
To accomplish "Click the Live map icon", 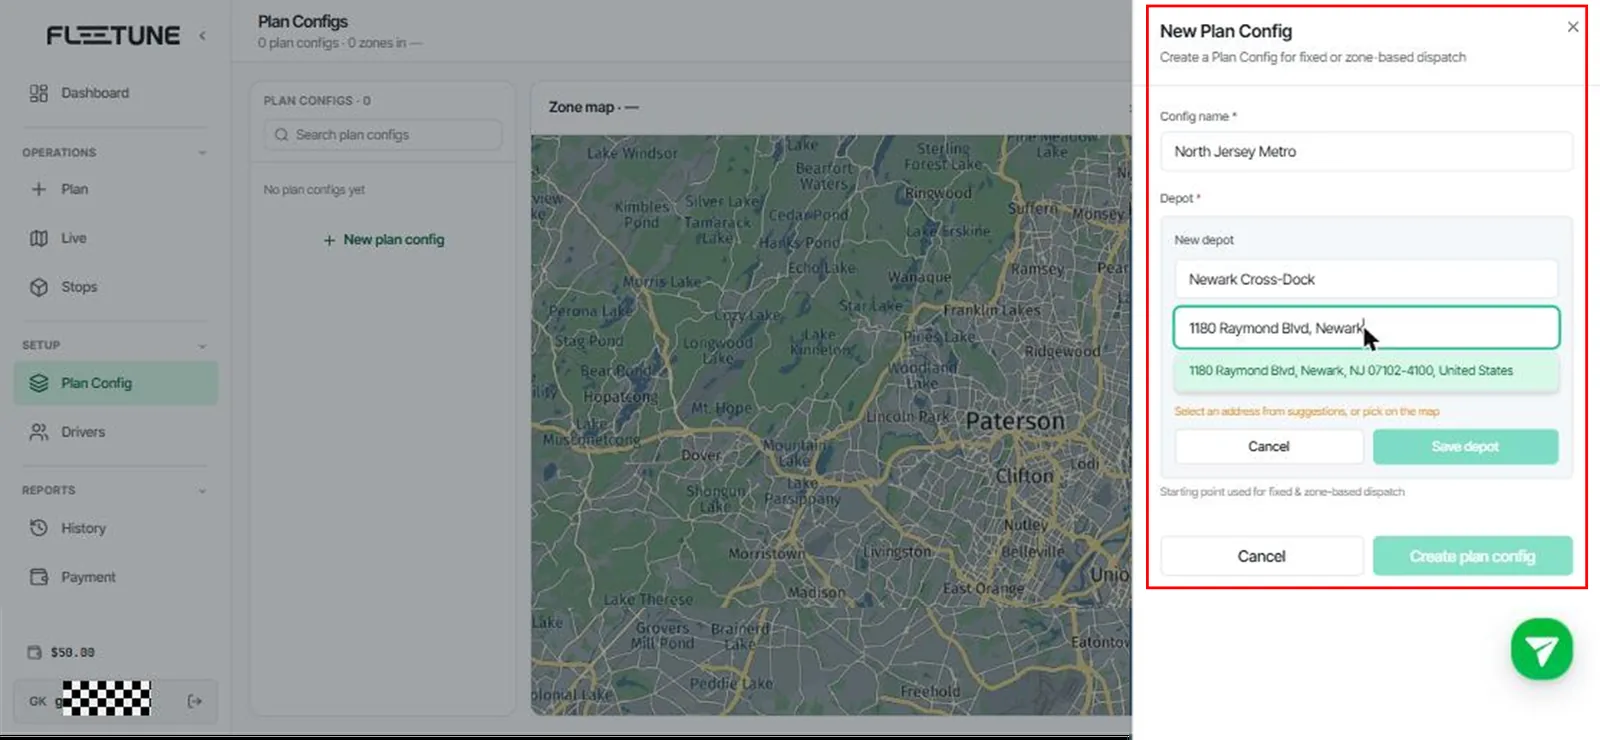I will 39,238.
